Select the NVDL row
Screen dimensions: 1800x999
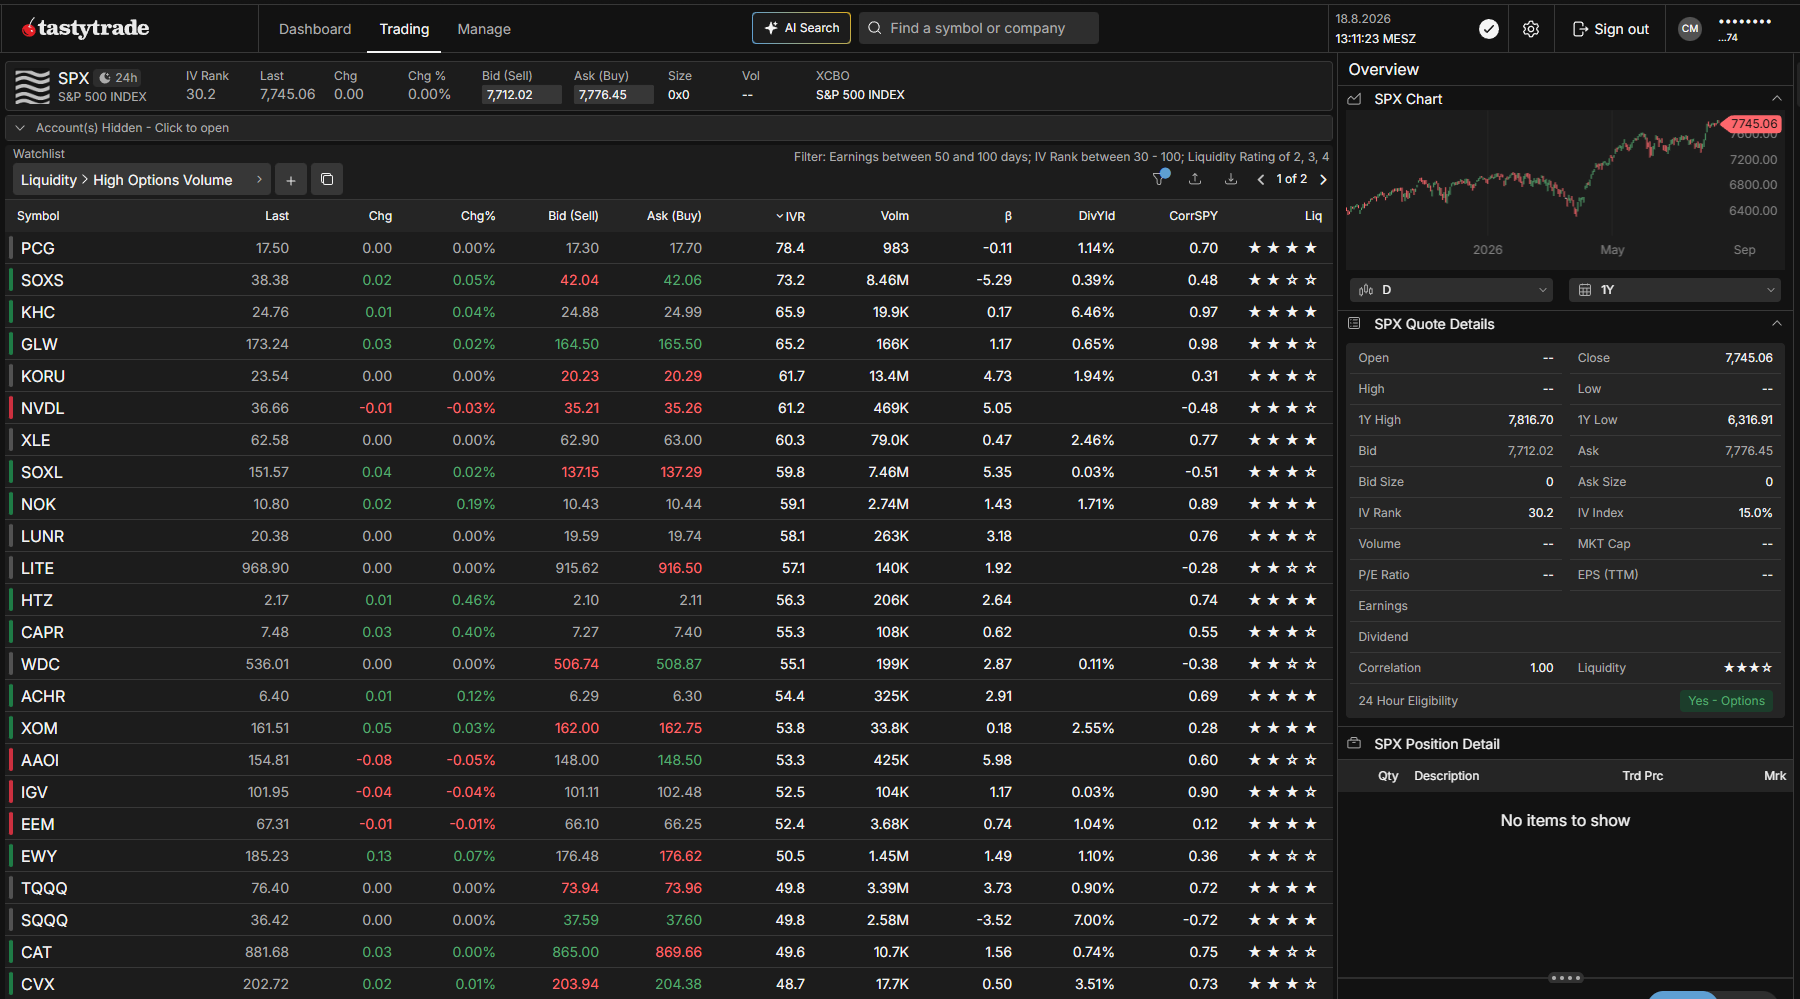pos(669,408)
